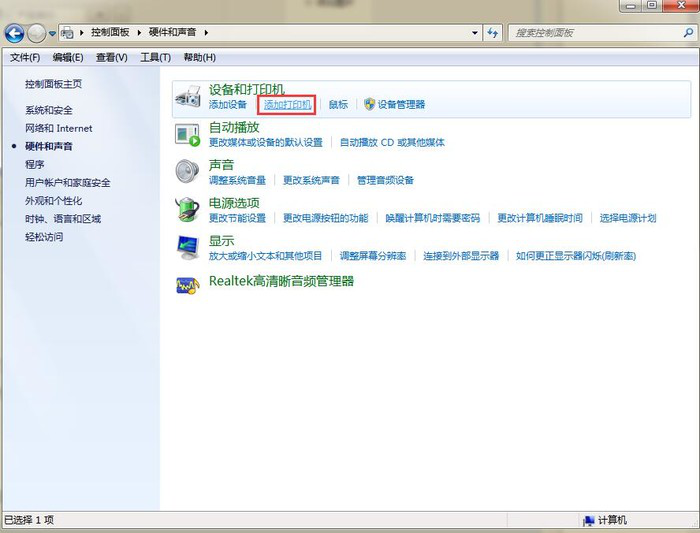Open the 工具(T) menu
700x533 pixels.
(155, 57)
